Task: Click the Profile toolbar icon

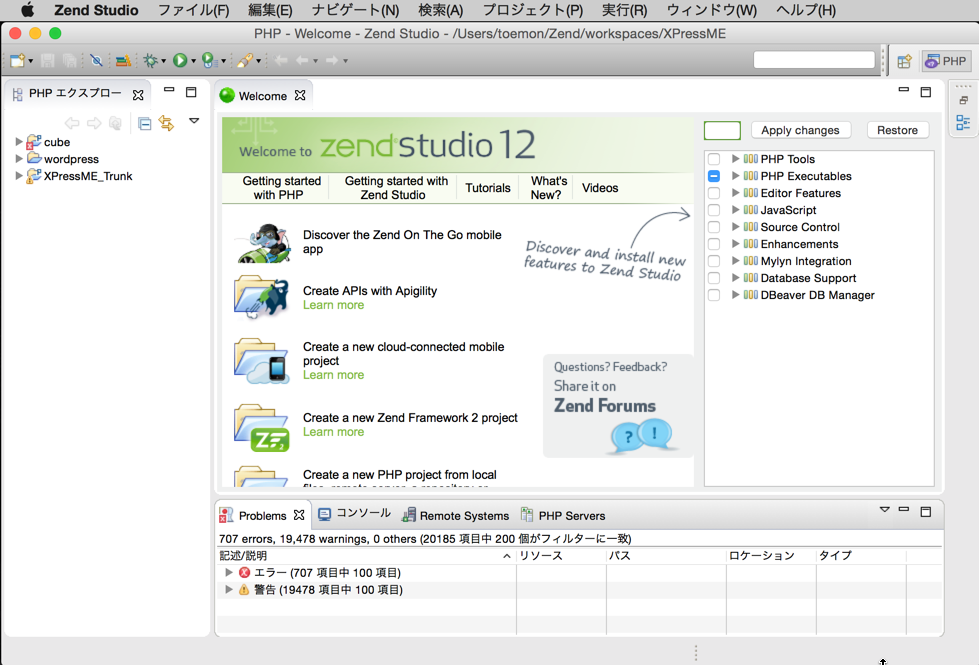Action: [x=209, y=61]
